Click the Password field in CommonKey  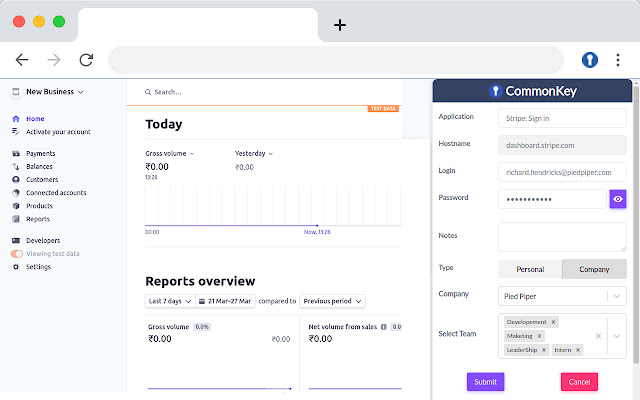(x=552, y=199)
